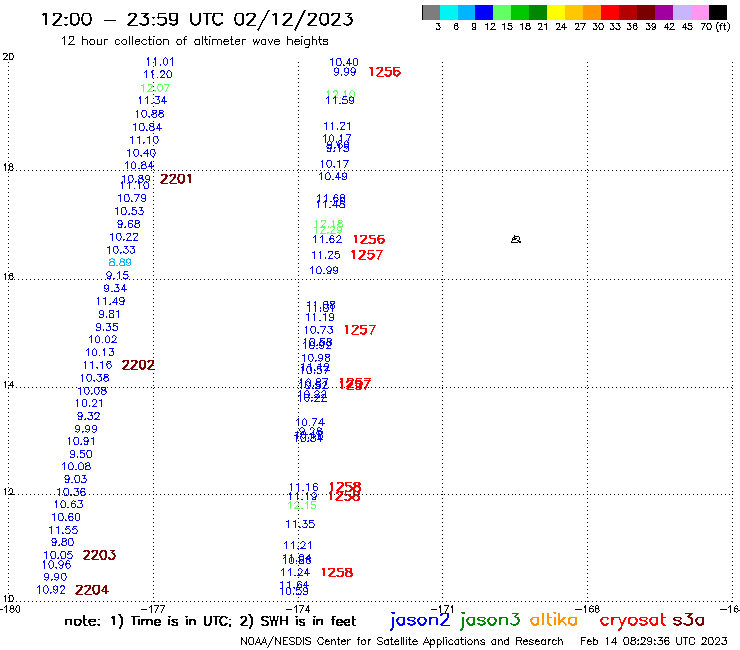The width and height of the screenshot is (740, 650).
Task: Select the wave height value 11.55
Action: pyautogui.click(x=63, y=530)
